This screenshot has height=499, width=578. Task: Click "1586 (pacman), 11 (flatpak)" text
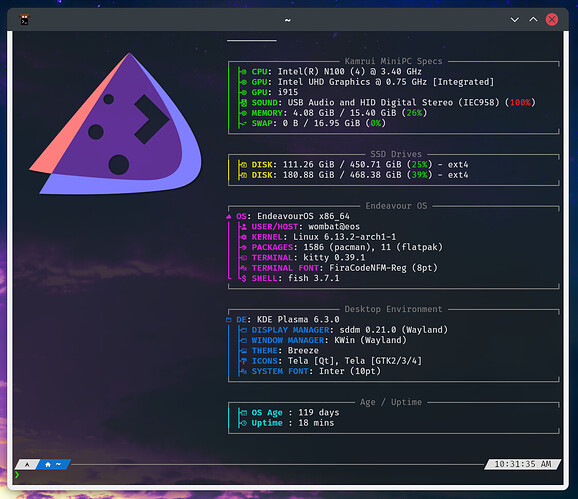click(x=373, y=247)
